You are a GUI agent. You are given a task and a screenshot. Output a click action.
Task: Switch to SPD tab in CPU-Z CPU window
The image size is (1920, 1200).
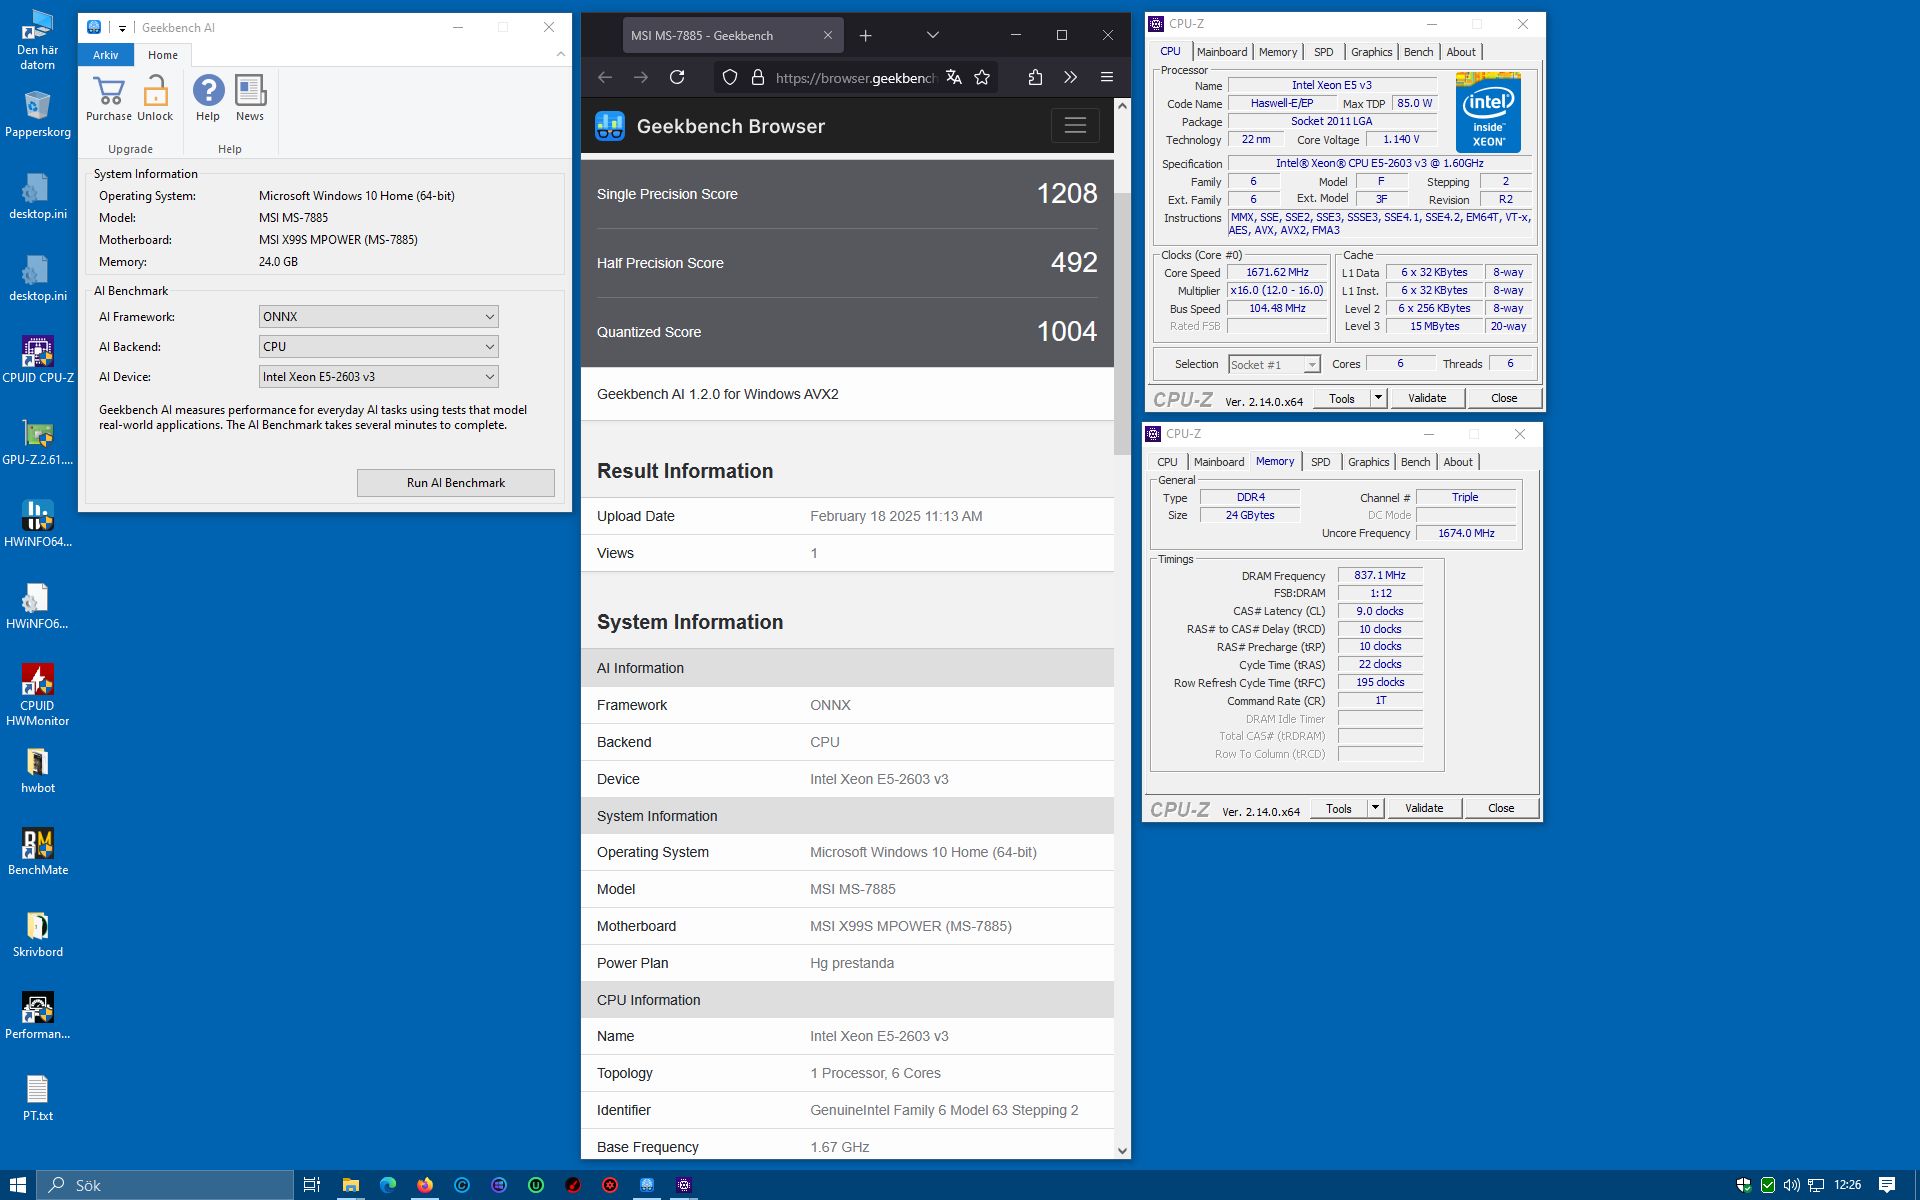click(x=1323, y=52)
